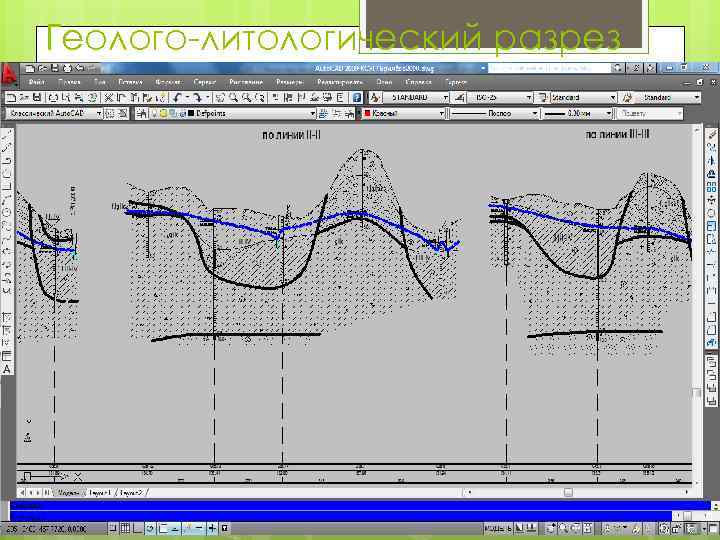Toggle the Defpoints layer freeze sun icon
Viewport: 720px width, 540px height.
pos(163,113)
